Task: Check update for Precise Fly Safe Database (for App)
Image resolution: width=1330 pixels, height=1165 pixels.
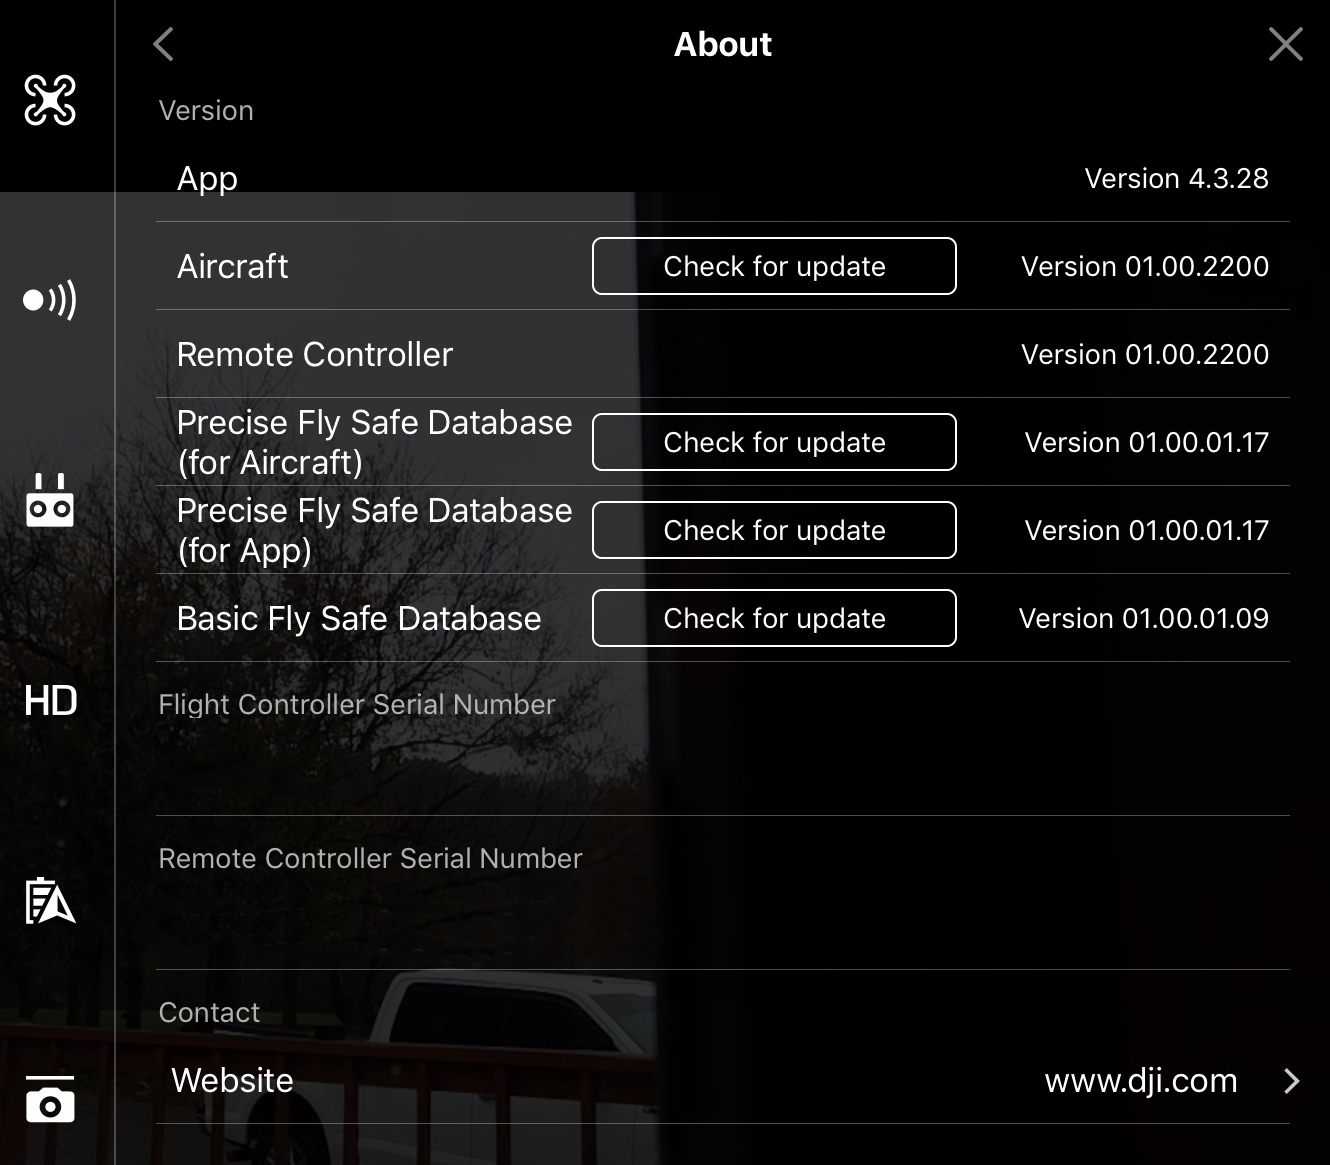Action: (774, 530)
